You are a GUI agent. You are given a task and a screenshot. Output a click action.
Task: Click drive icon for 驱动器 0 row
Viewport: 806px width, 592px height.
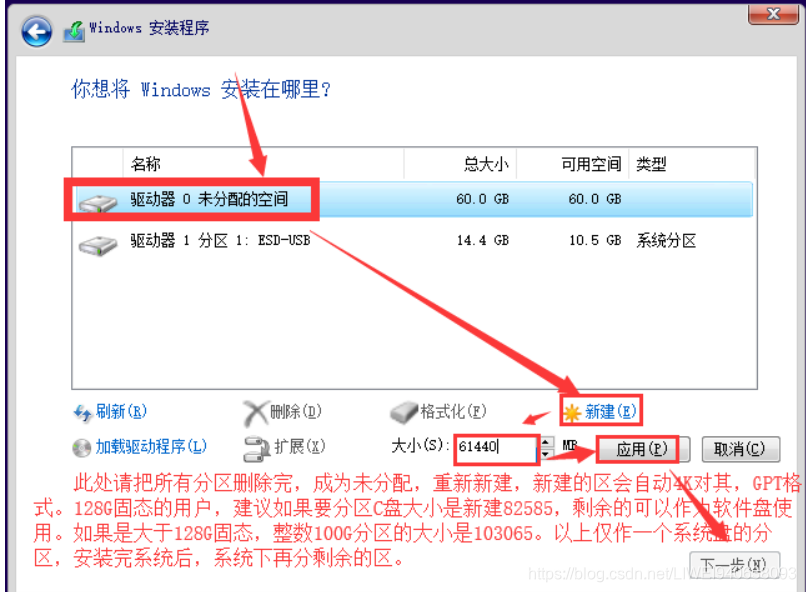coord(98,202)
